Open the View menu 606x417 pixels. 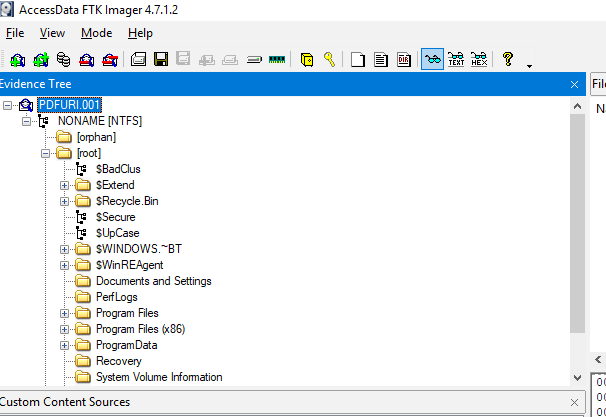pyautogui.click(x=52, y=33)
